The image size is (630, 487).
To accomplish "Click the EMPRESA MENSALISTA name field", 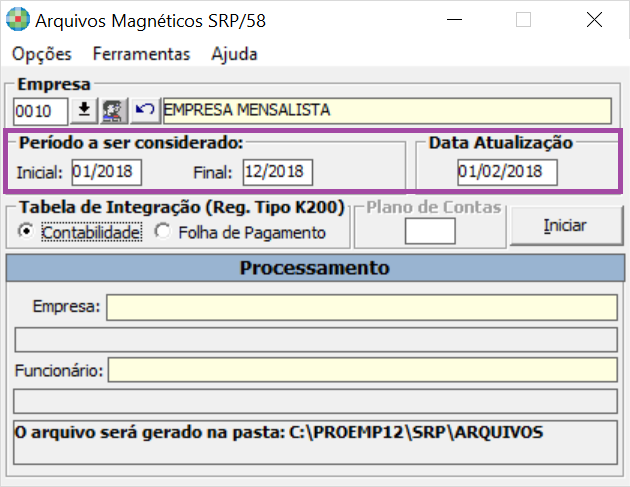I will click(387, 110).
